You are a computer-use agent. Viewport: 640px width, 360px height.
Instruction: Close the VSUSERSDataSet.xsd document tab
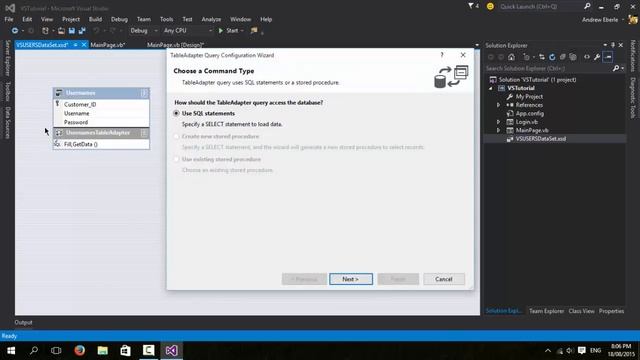tap(84, 45)
